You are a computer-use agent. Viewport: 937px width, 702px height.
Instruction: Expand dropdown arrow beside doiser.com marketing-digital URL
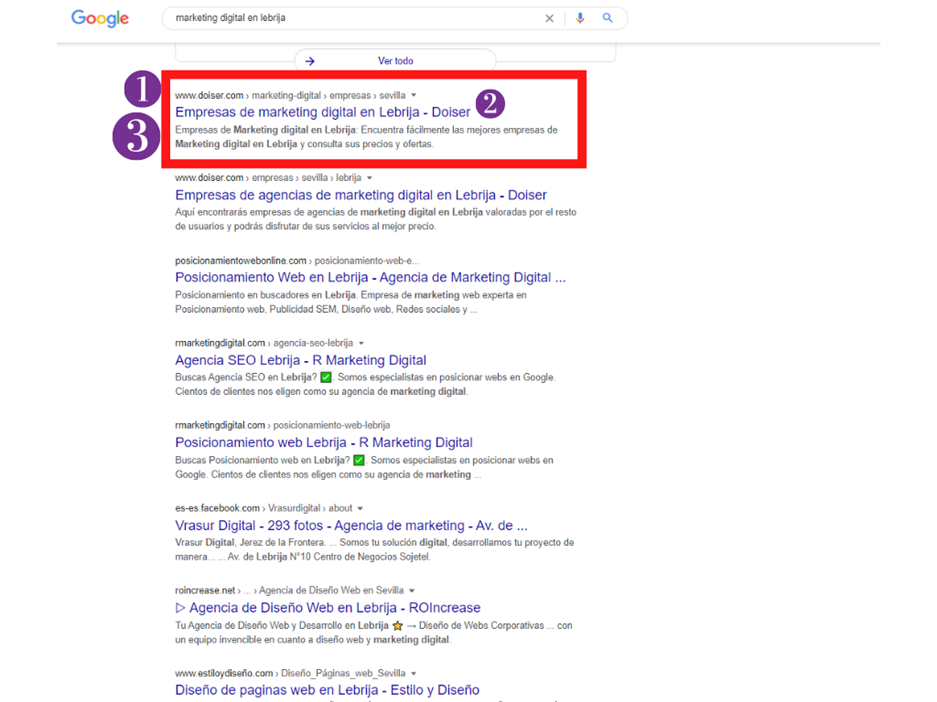pyautogui.click(x=414, y=95)
